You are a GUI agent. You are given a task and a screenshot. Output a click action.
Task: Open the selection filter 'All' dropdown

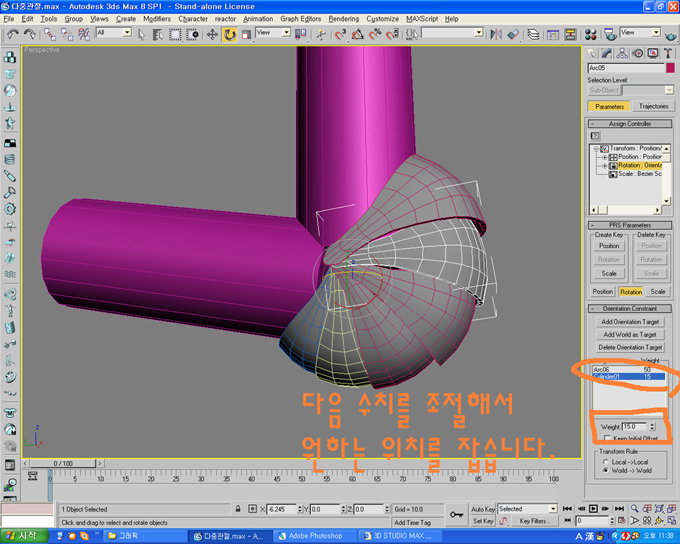click(x=113, y=33)
